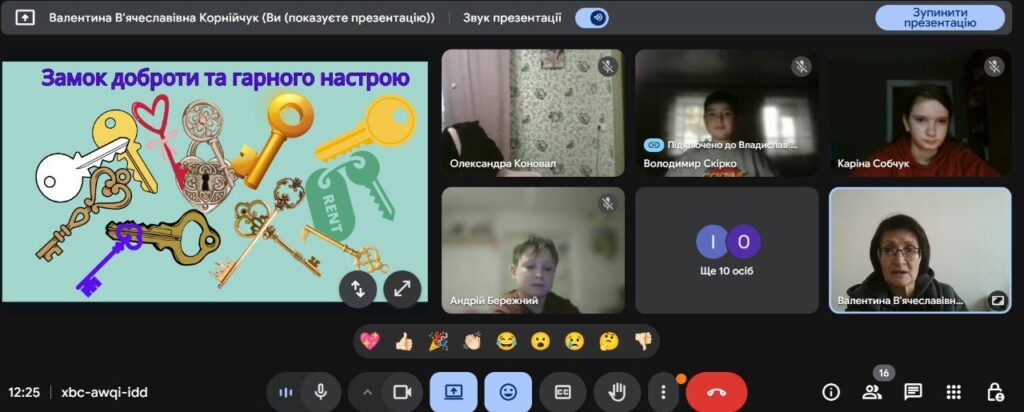Open host controls lock icon

click(994, 392)
